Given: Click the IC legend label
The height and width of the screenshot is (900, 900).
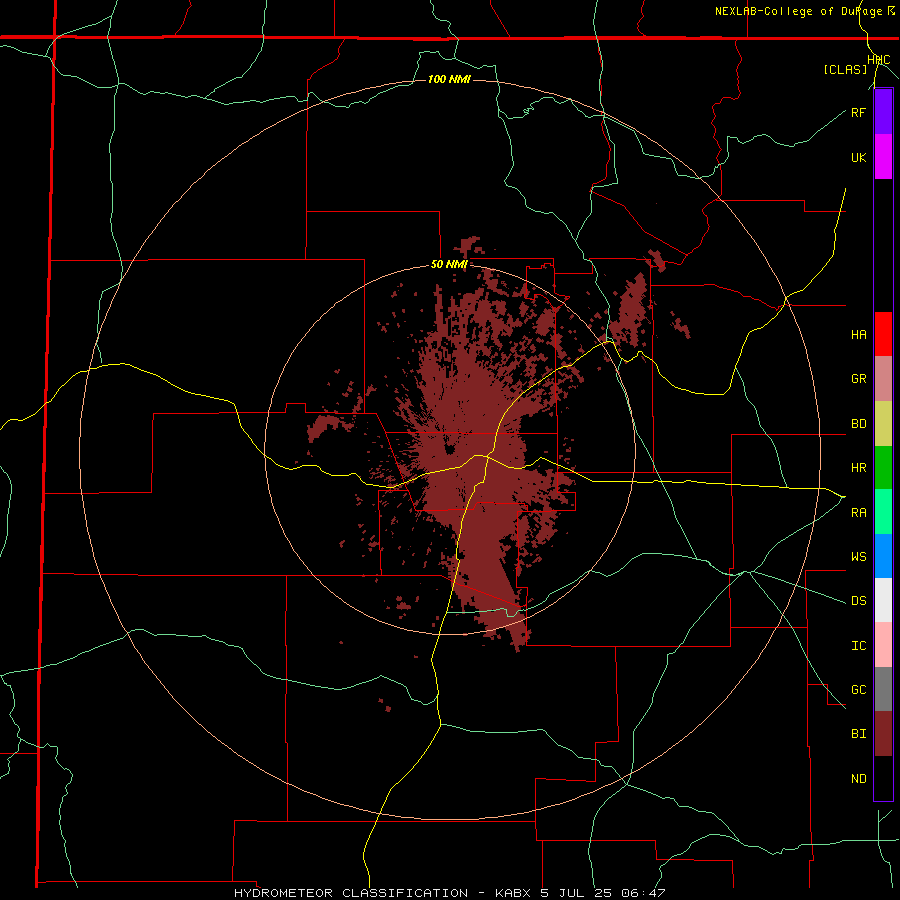Looking at the screenshot, I should [858, 646].
